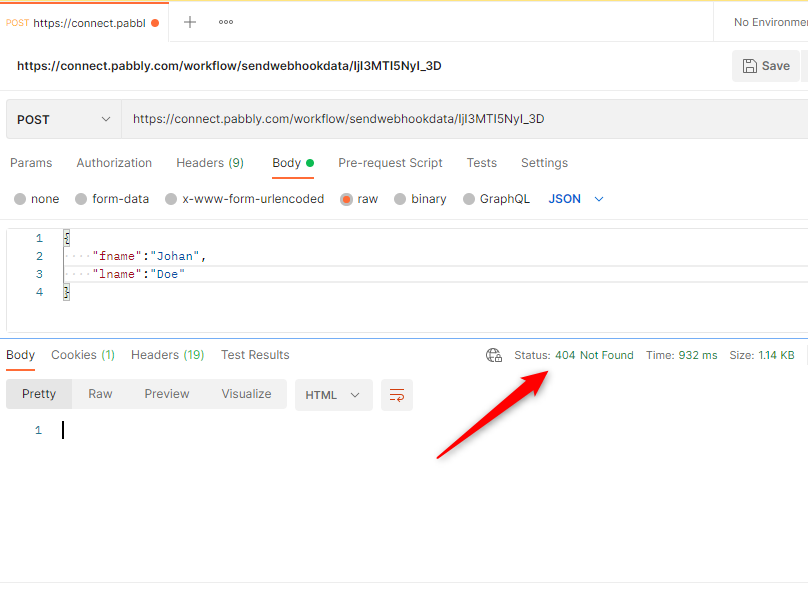
Task: Switch to the Params tab
Action: click(x=31, y=163)
